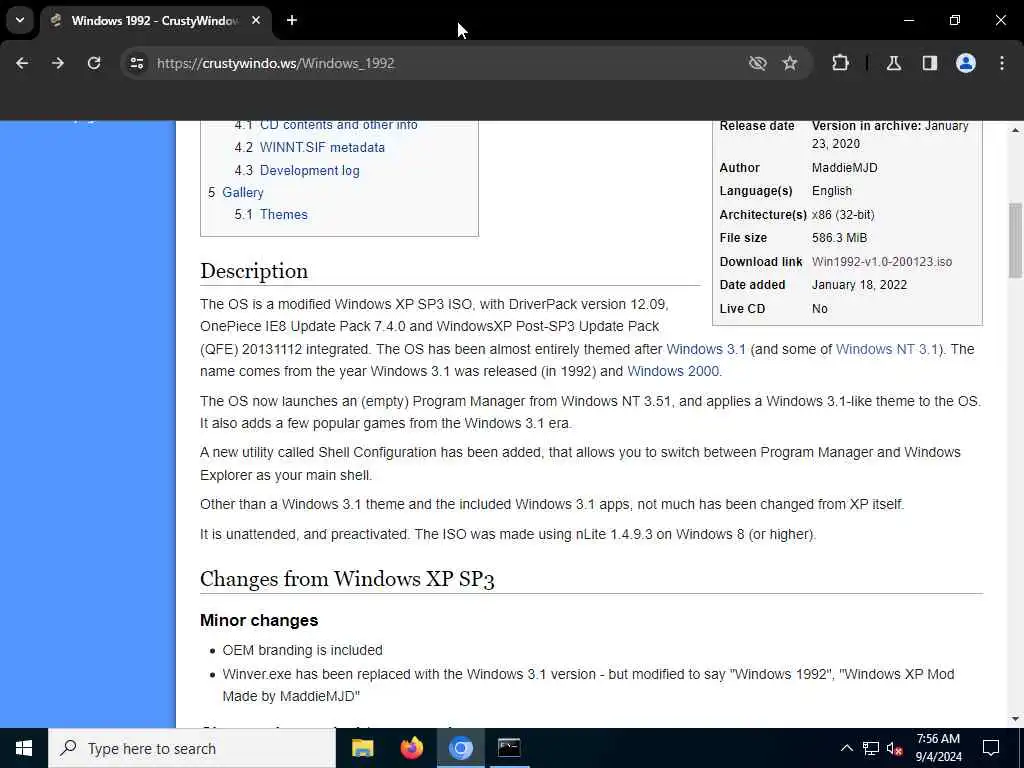The height and width of the screenshot is (768, 1024).
Task: Click the tracking protection eye icon
Action: (x=758, y=63)
